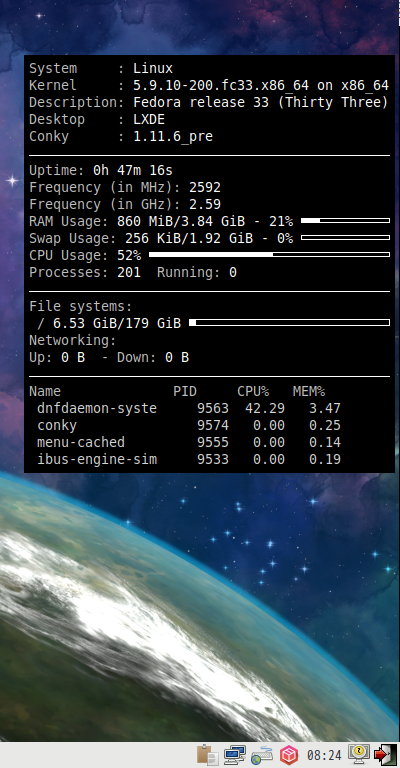Click the Swap value 256 KiB/1.92 GiB
The image size is (400, 768).
click(x=189, y=239)
